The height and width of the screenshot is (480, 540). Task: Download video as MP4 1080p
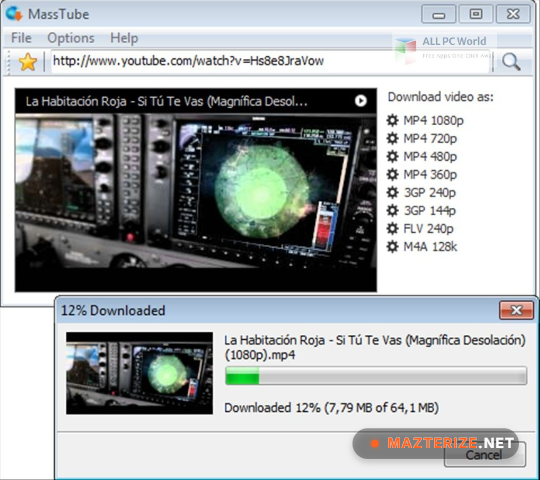pyautogui.click(x=433, y=121)
